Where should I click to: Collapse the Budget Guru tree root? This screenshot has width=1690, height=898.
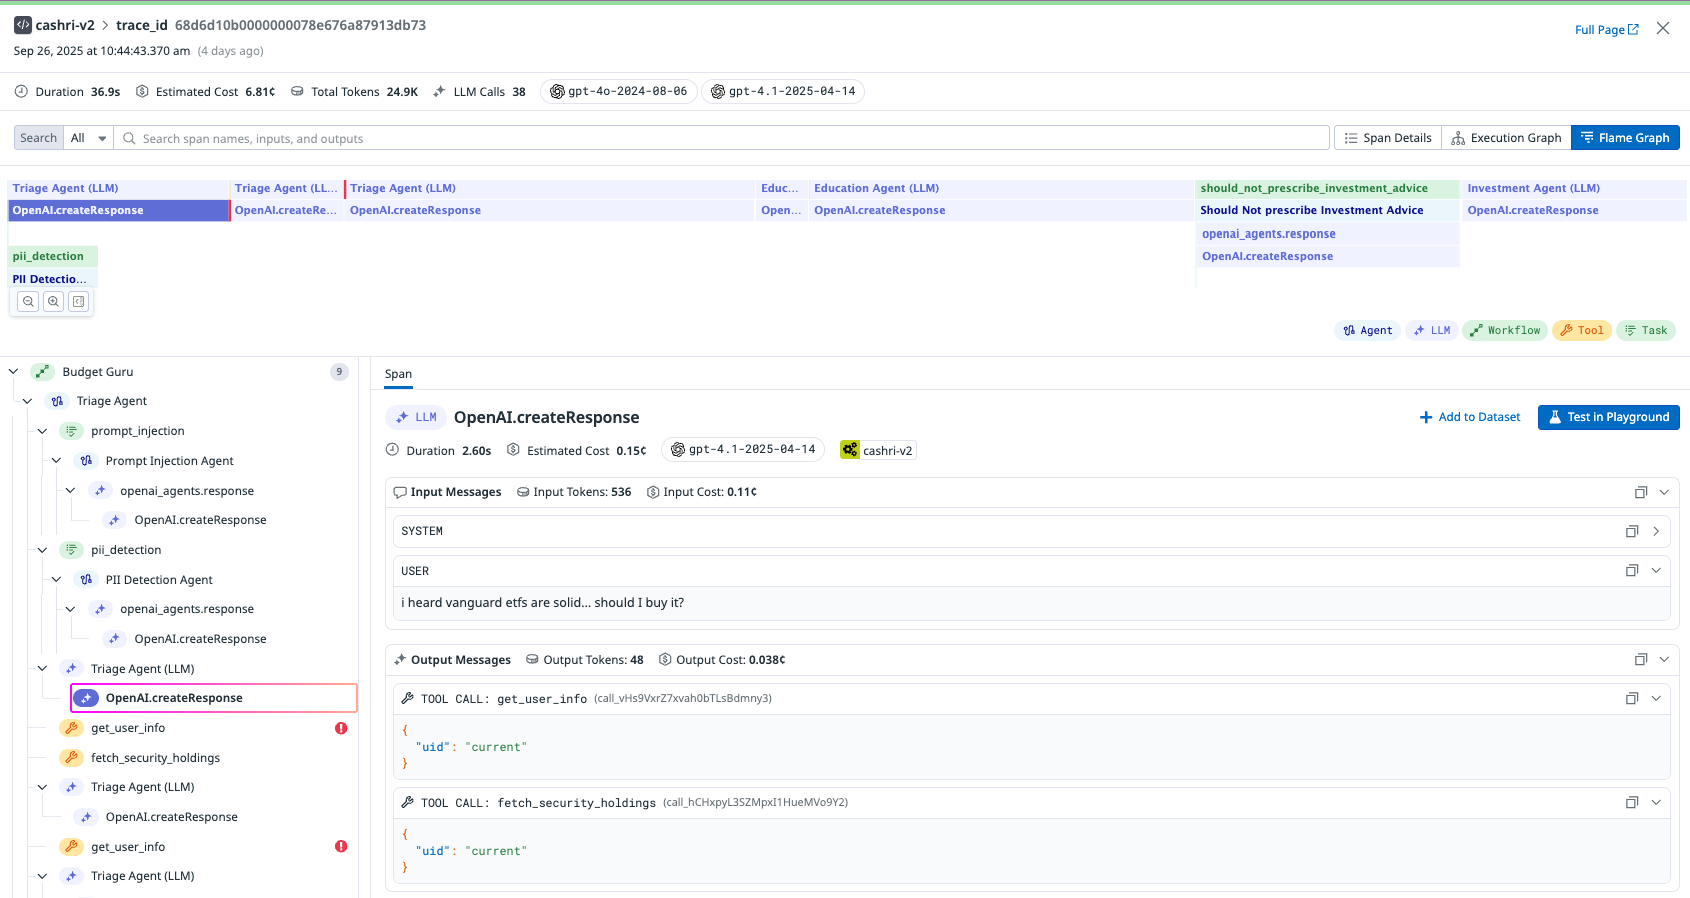click(14, 372)
